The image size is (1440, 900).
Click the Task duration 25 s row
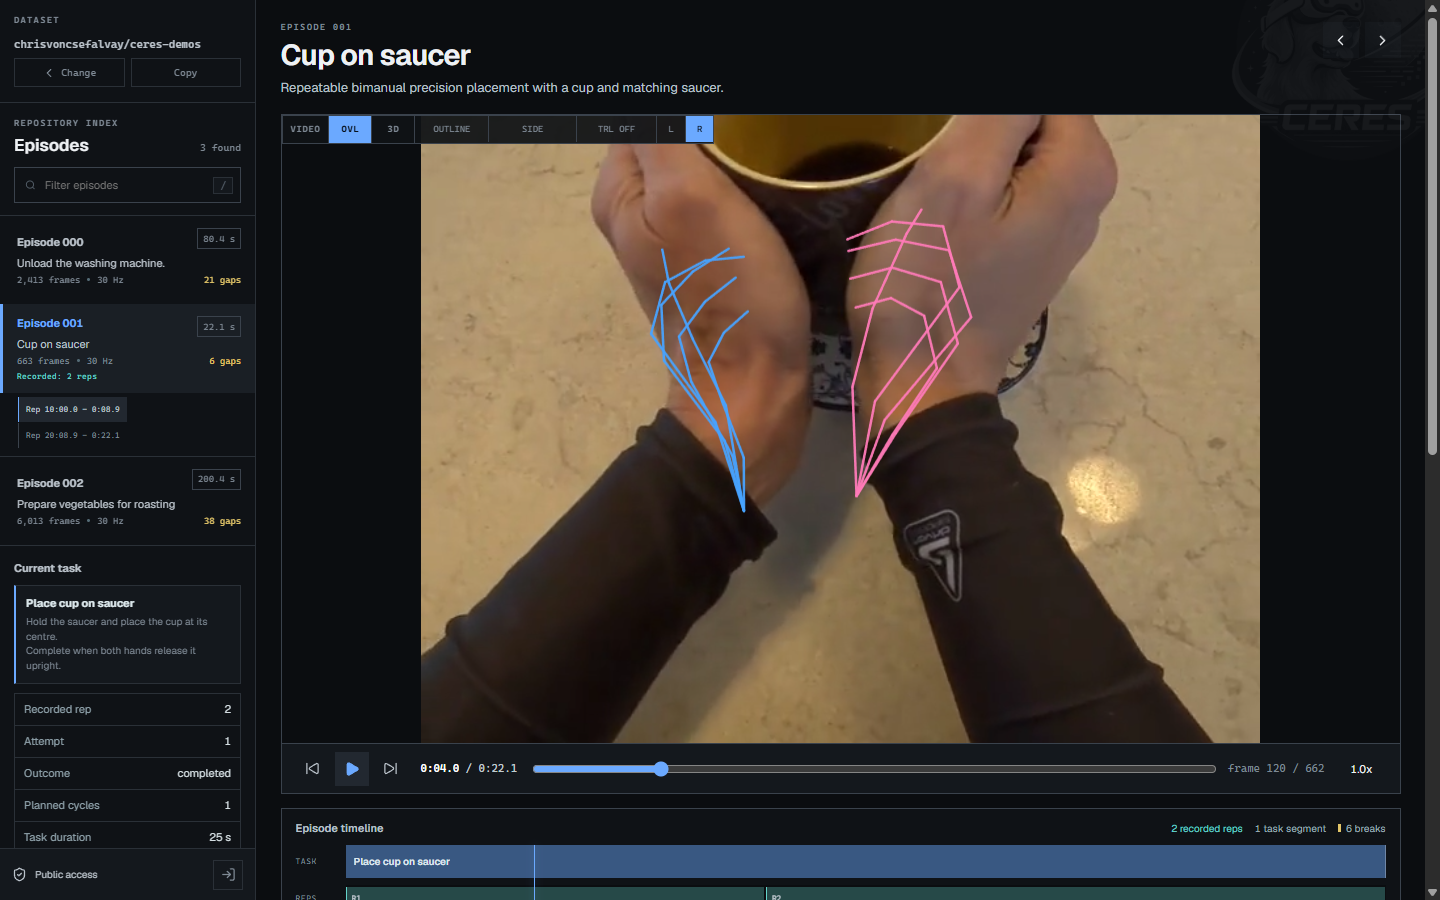click(x=127, y=837)
